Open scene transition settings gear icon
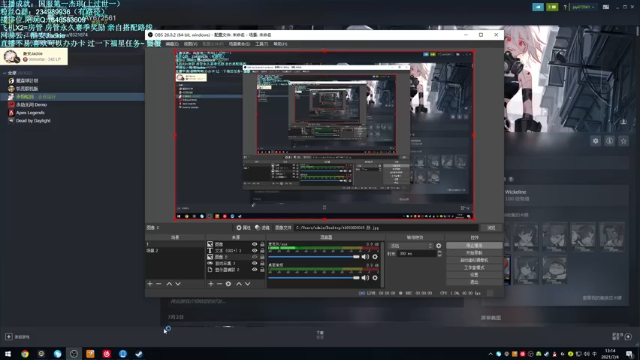This screenshot has width=640, height=360. pos(438,246)
